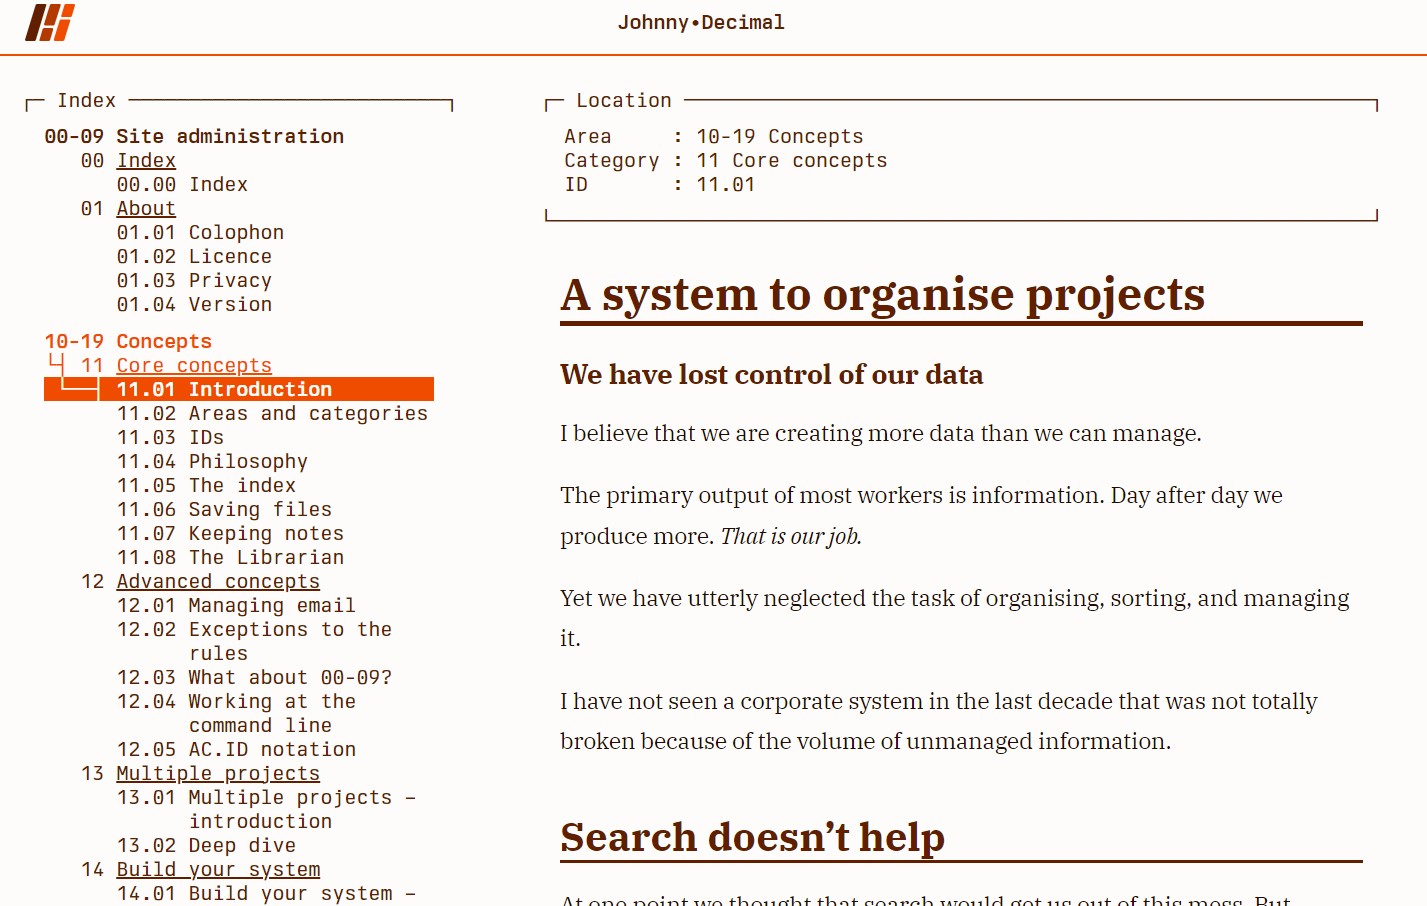Open the 11 Core concepts link
The height and width of the screenshot is (906, 1427).
click(x=194, y=366)
